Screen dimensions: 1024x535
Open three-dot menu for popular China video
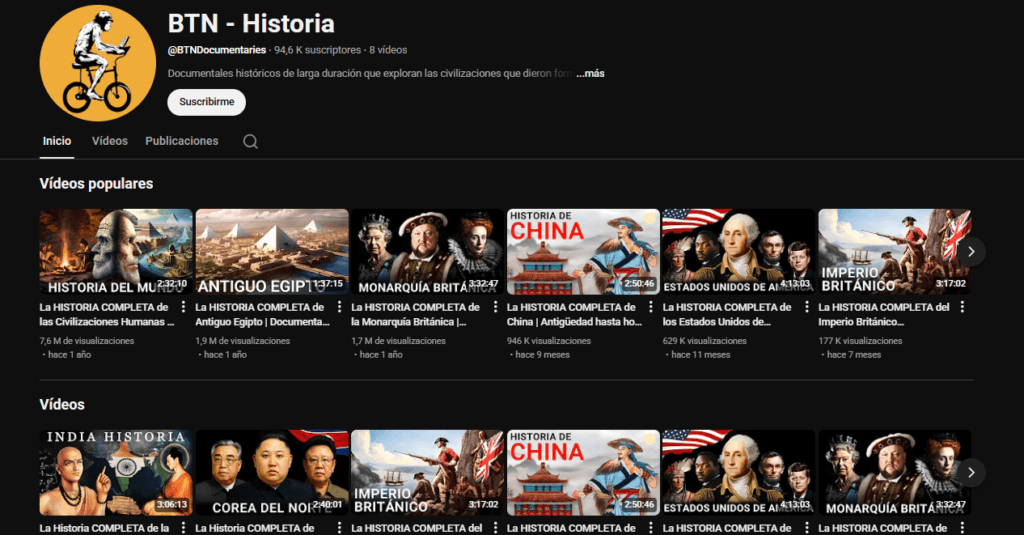click(651, 308)
